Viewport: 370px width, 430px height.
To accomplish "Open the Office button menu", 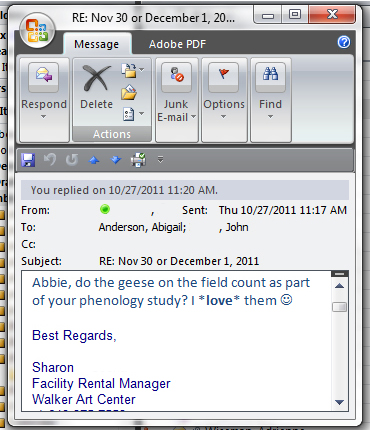I will (x=37, y=30).
